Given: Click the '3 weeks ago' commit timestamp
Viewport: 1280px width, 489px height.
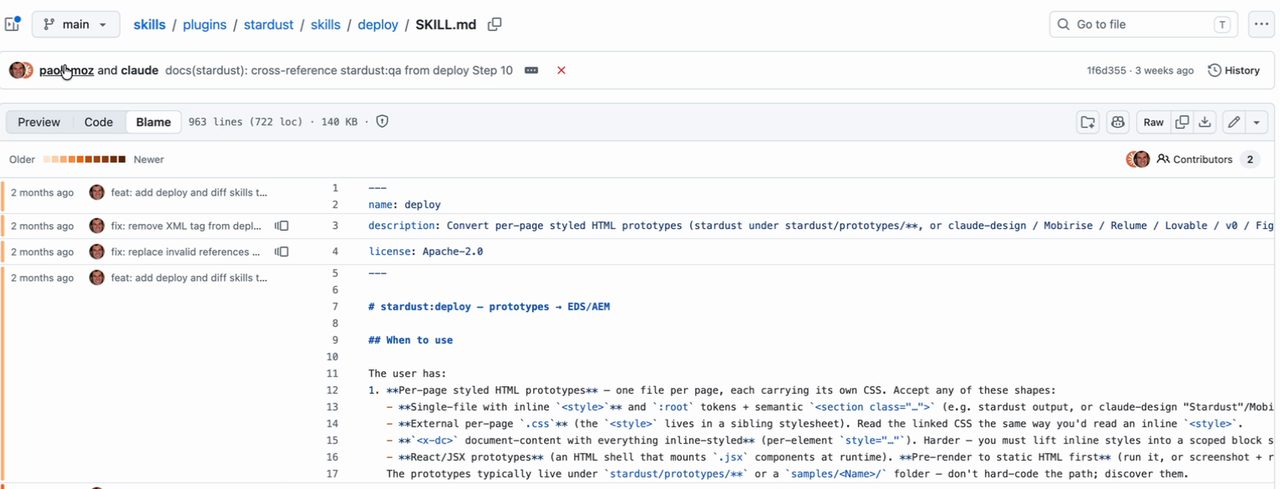Looking at the screenshot, I should tap(1164, 71).
